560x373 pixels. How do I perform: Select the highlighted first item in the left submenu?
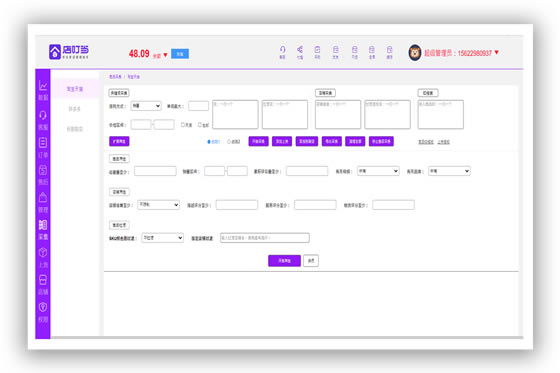[x=75, y=89]
